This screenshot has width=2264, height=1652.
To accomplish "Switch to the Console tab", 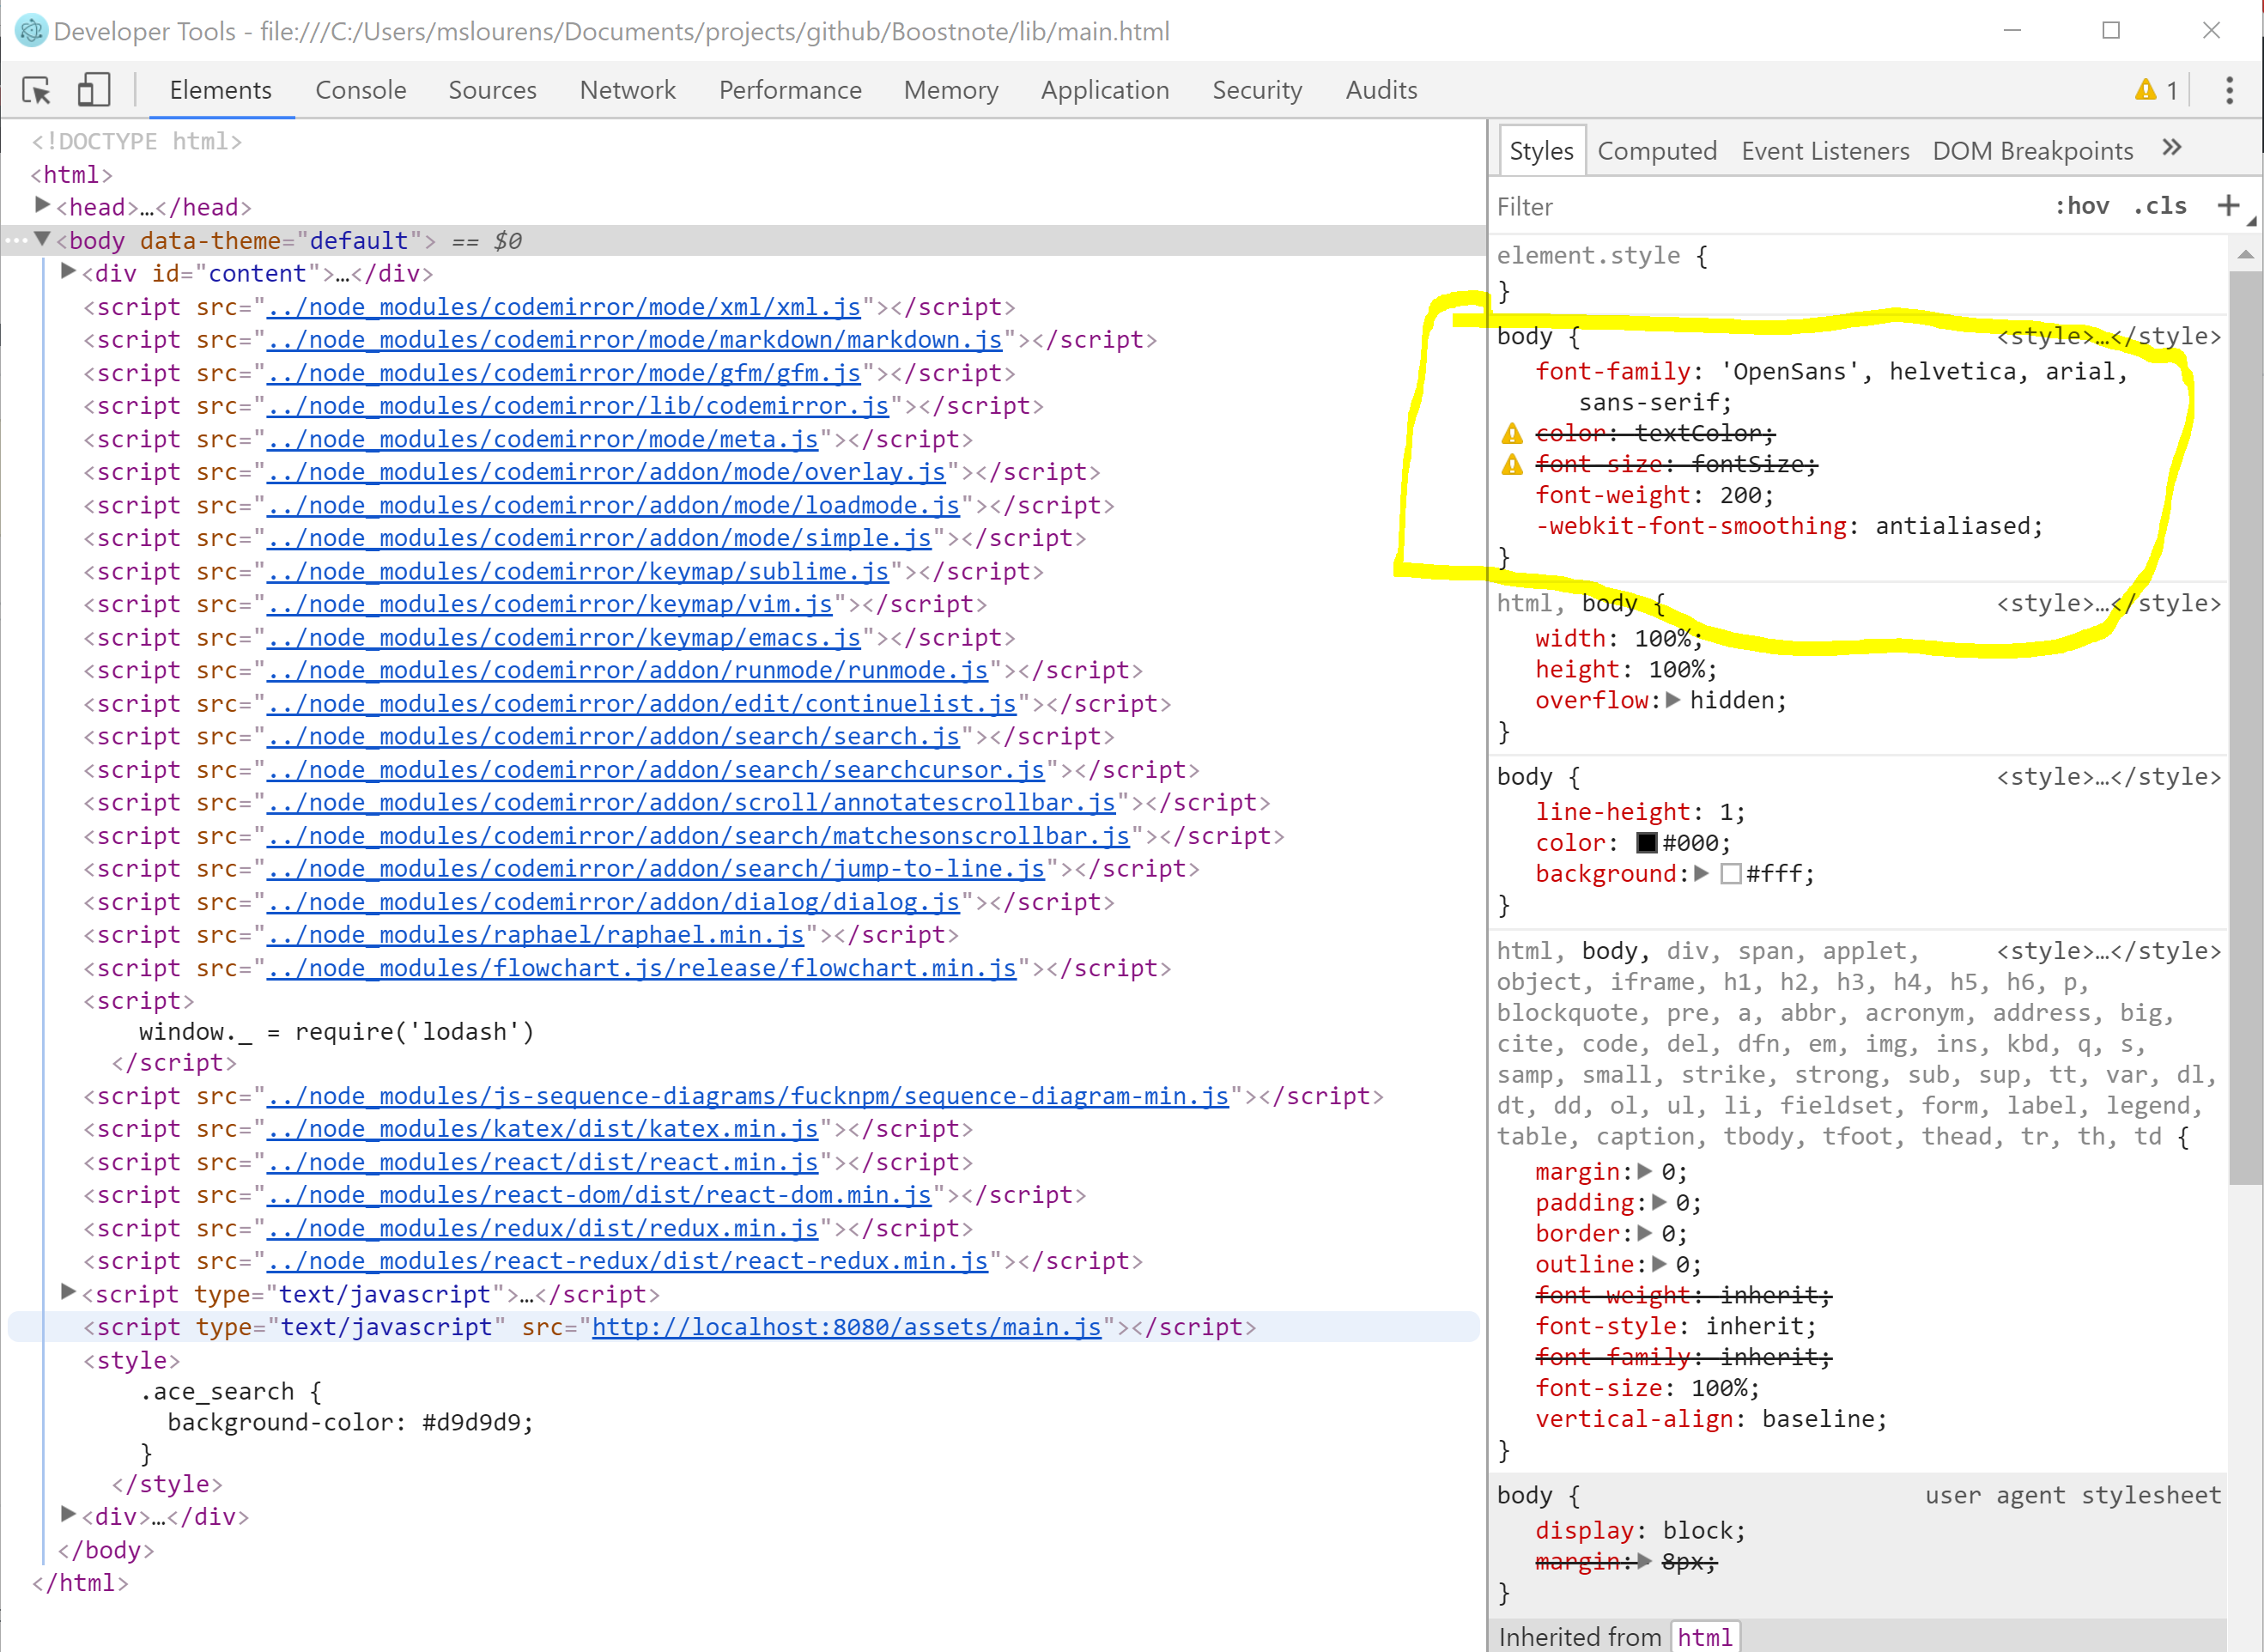I will [361, 90].
